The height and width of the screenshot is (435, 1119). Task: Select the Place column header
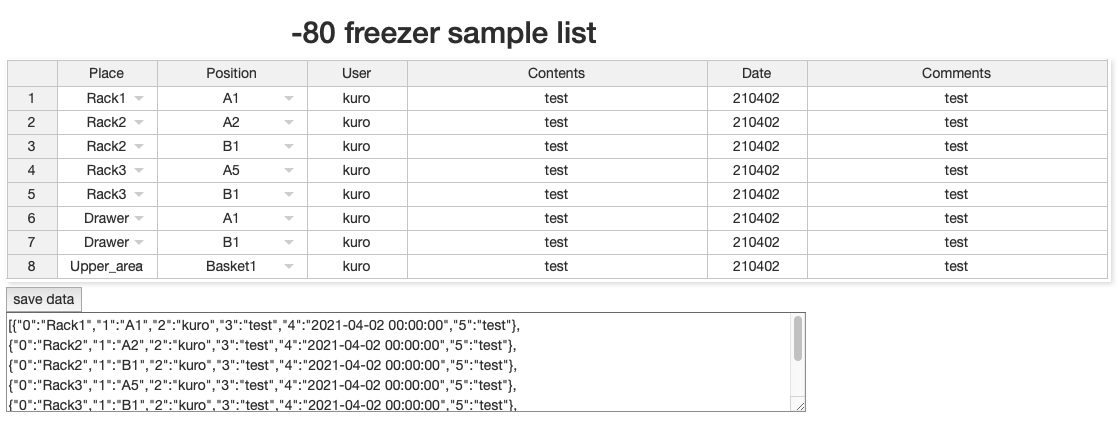(x=107, y=73)
